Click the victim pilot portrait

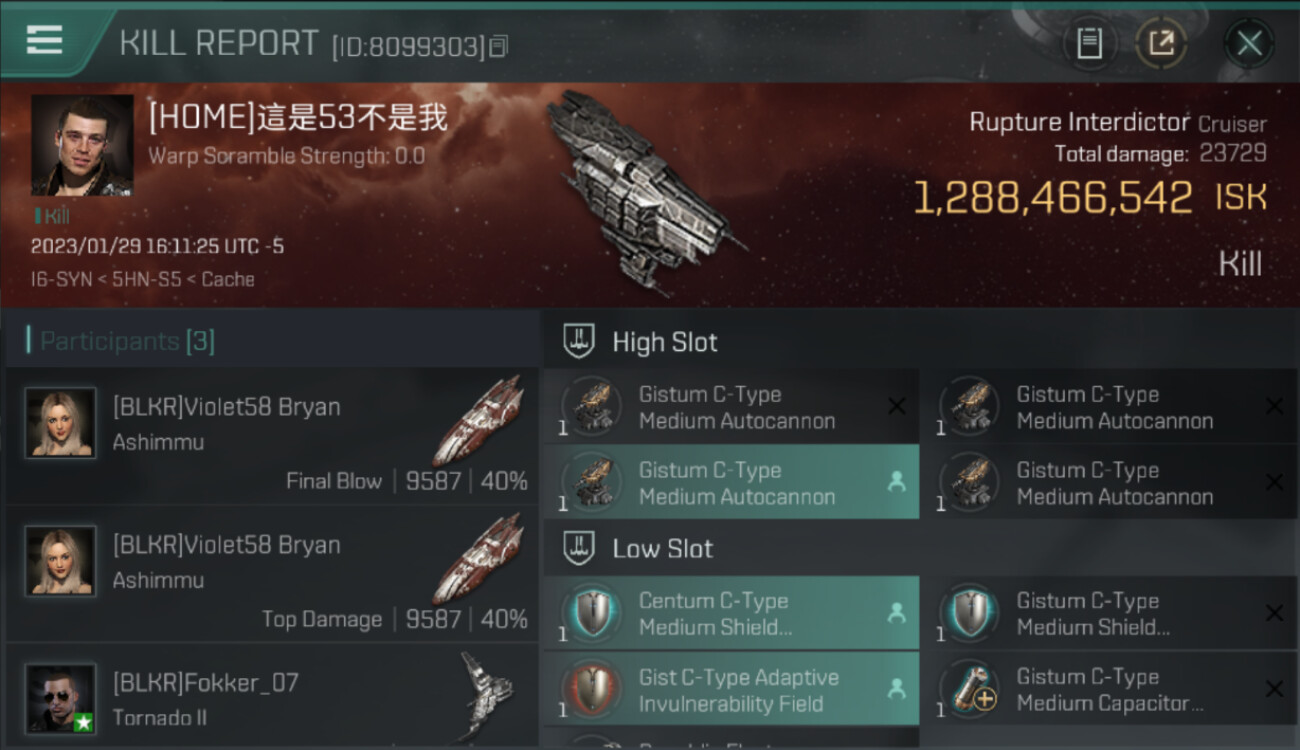(82, 145)
